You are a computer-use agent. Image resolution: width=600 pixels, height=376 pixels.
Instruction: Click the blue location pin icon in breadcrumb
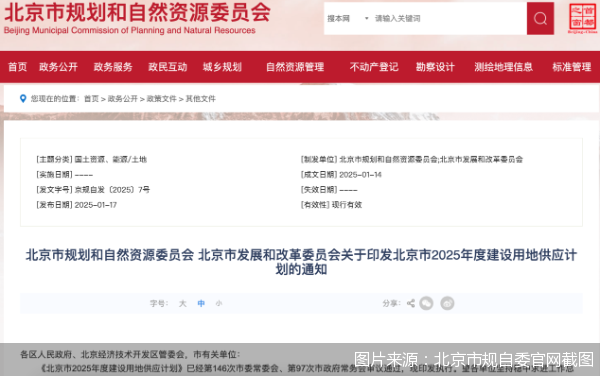click(x=23, y=99)
